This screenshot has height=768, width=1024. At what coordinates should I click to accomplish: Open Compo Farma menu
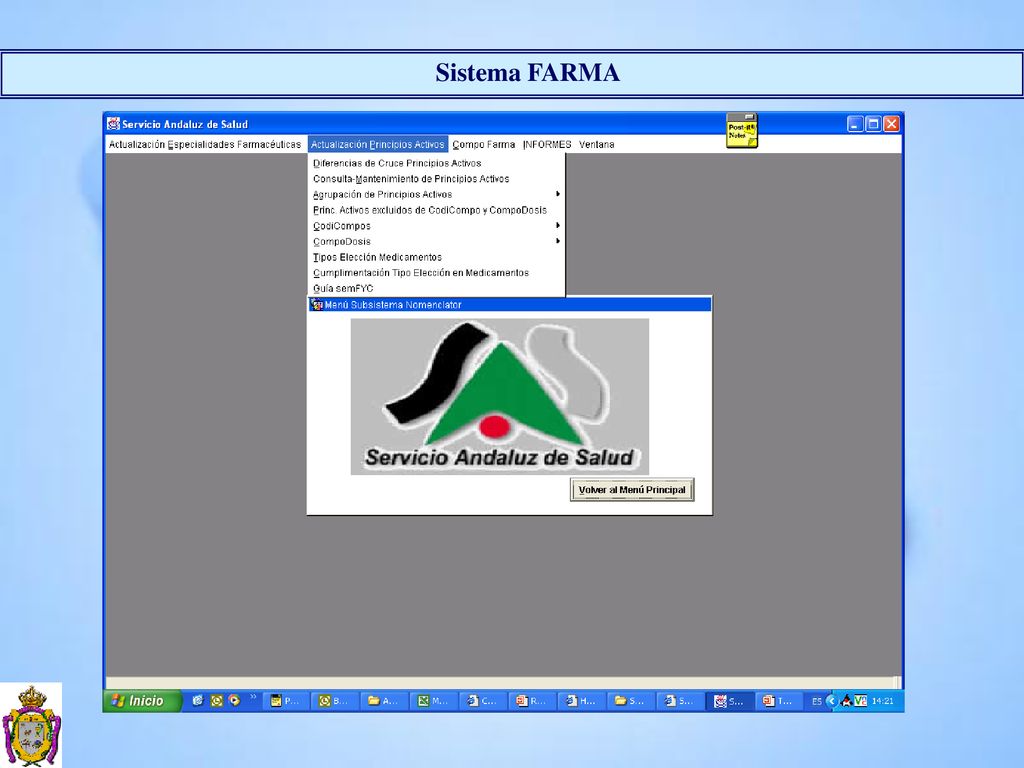483,144
